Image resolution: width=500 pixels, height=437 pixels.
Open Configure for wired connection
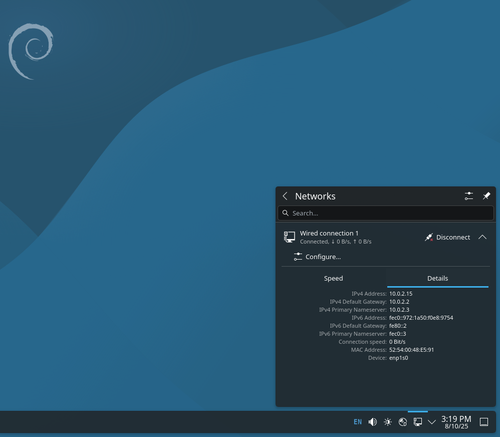point(317,257)
